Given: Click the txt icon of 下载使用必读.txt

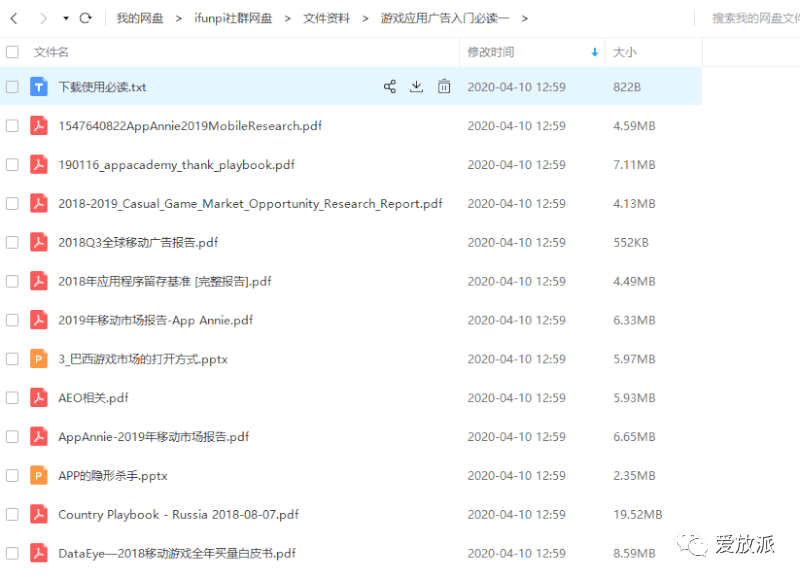Looking at the screenshot, I should [39, 87].
